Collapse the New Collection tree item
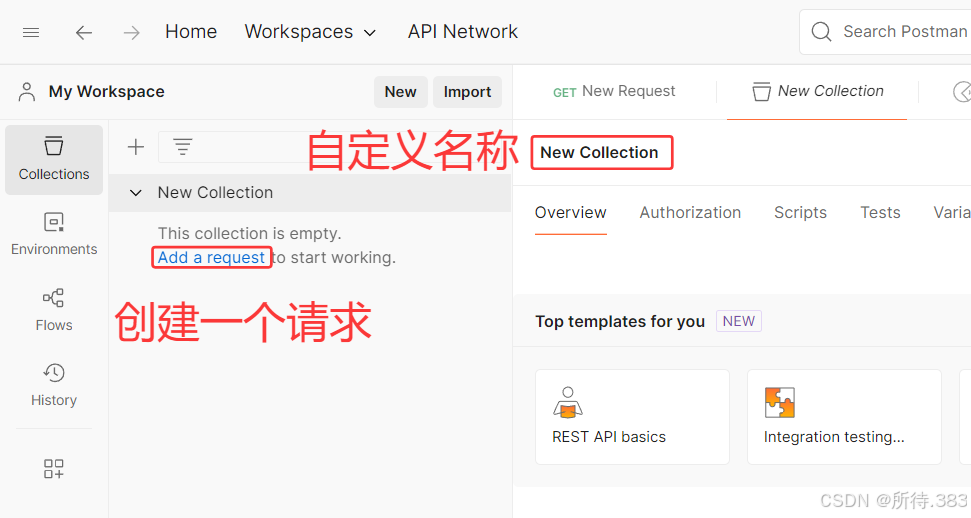Image resolution: width=971 pixels, height=518 pixels. point(136,193)
